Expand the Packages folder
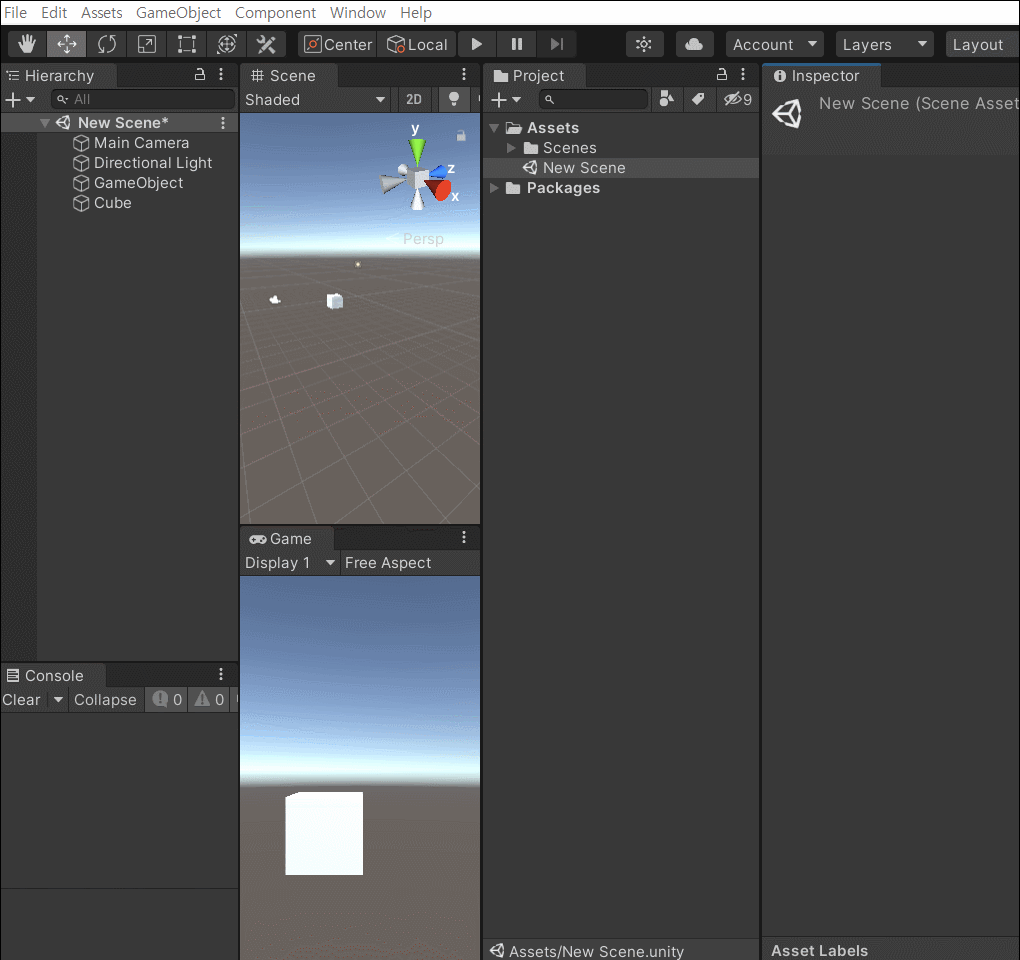Viewport: 1020px width, 960px height. [494, 188]
